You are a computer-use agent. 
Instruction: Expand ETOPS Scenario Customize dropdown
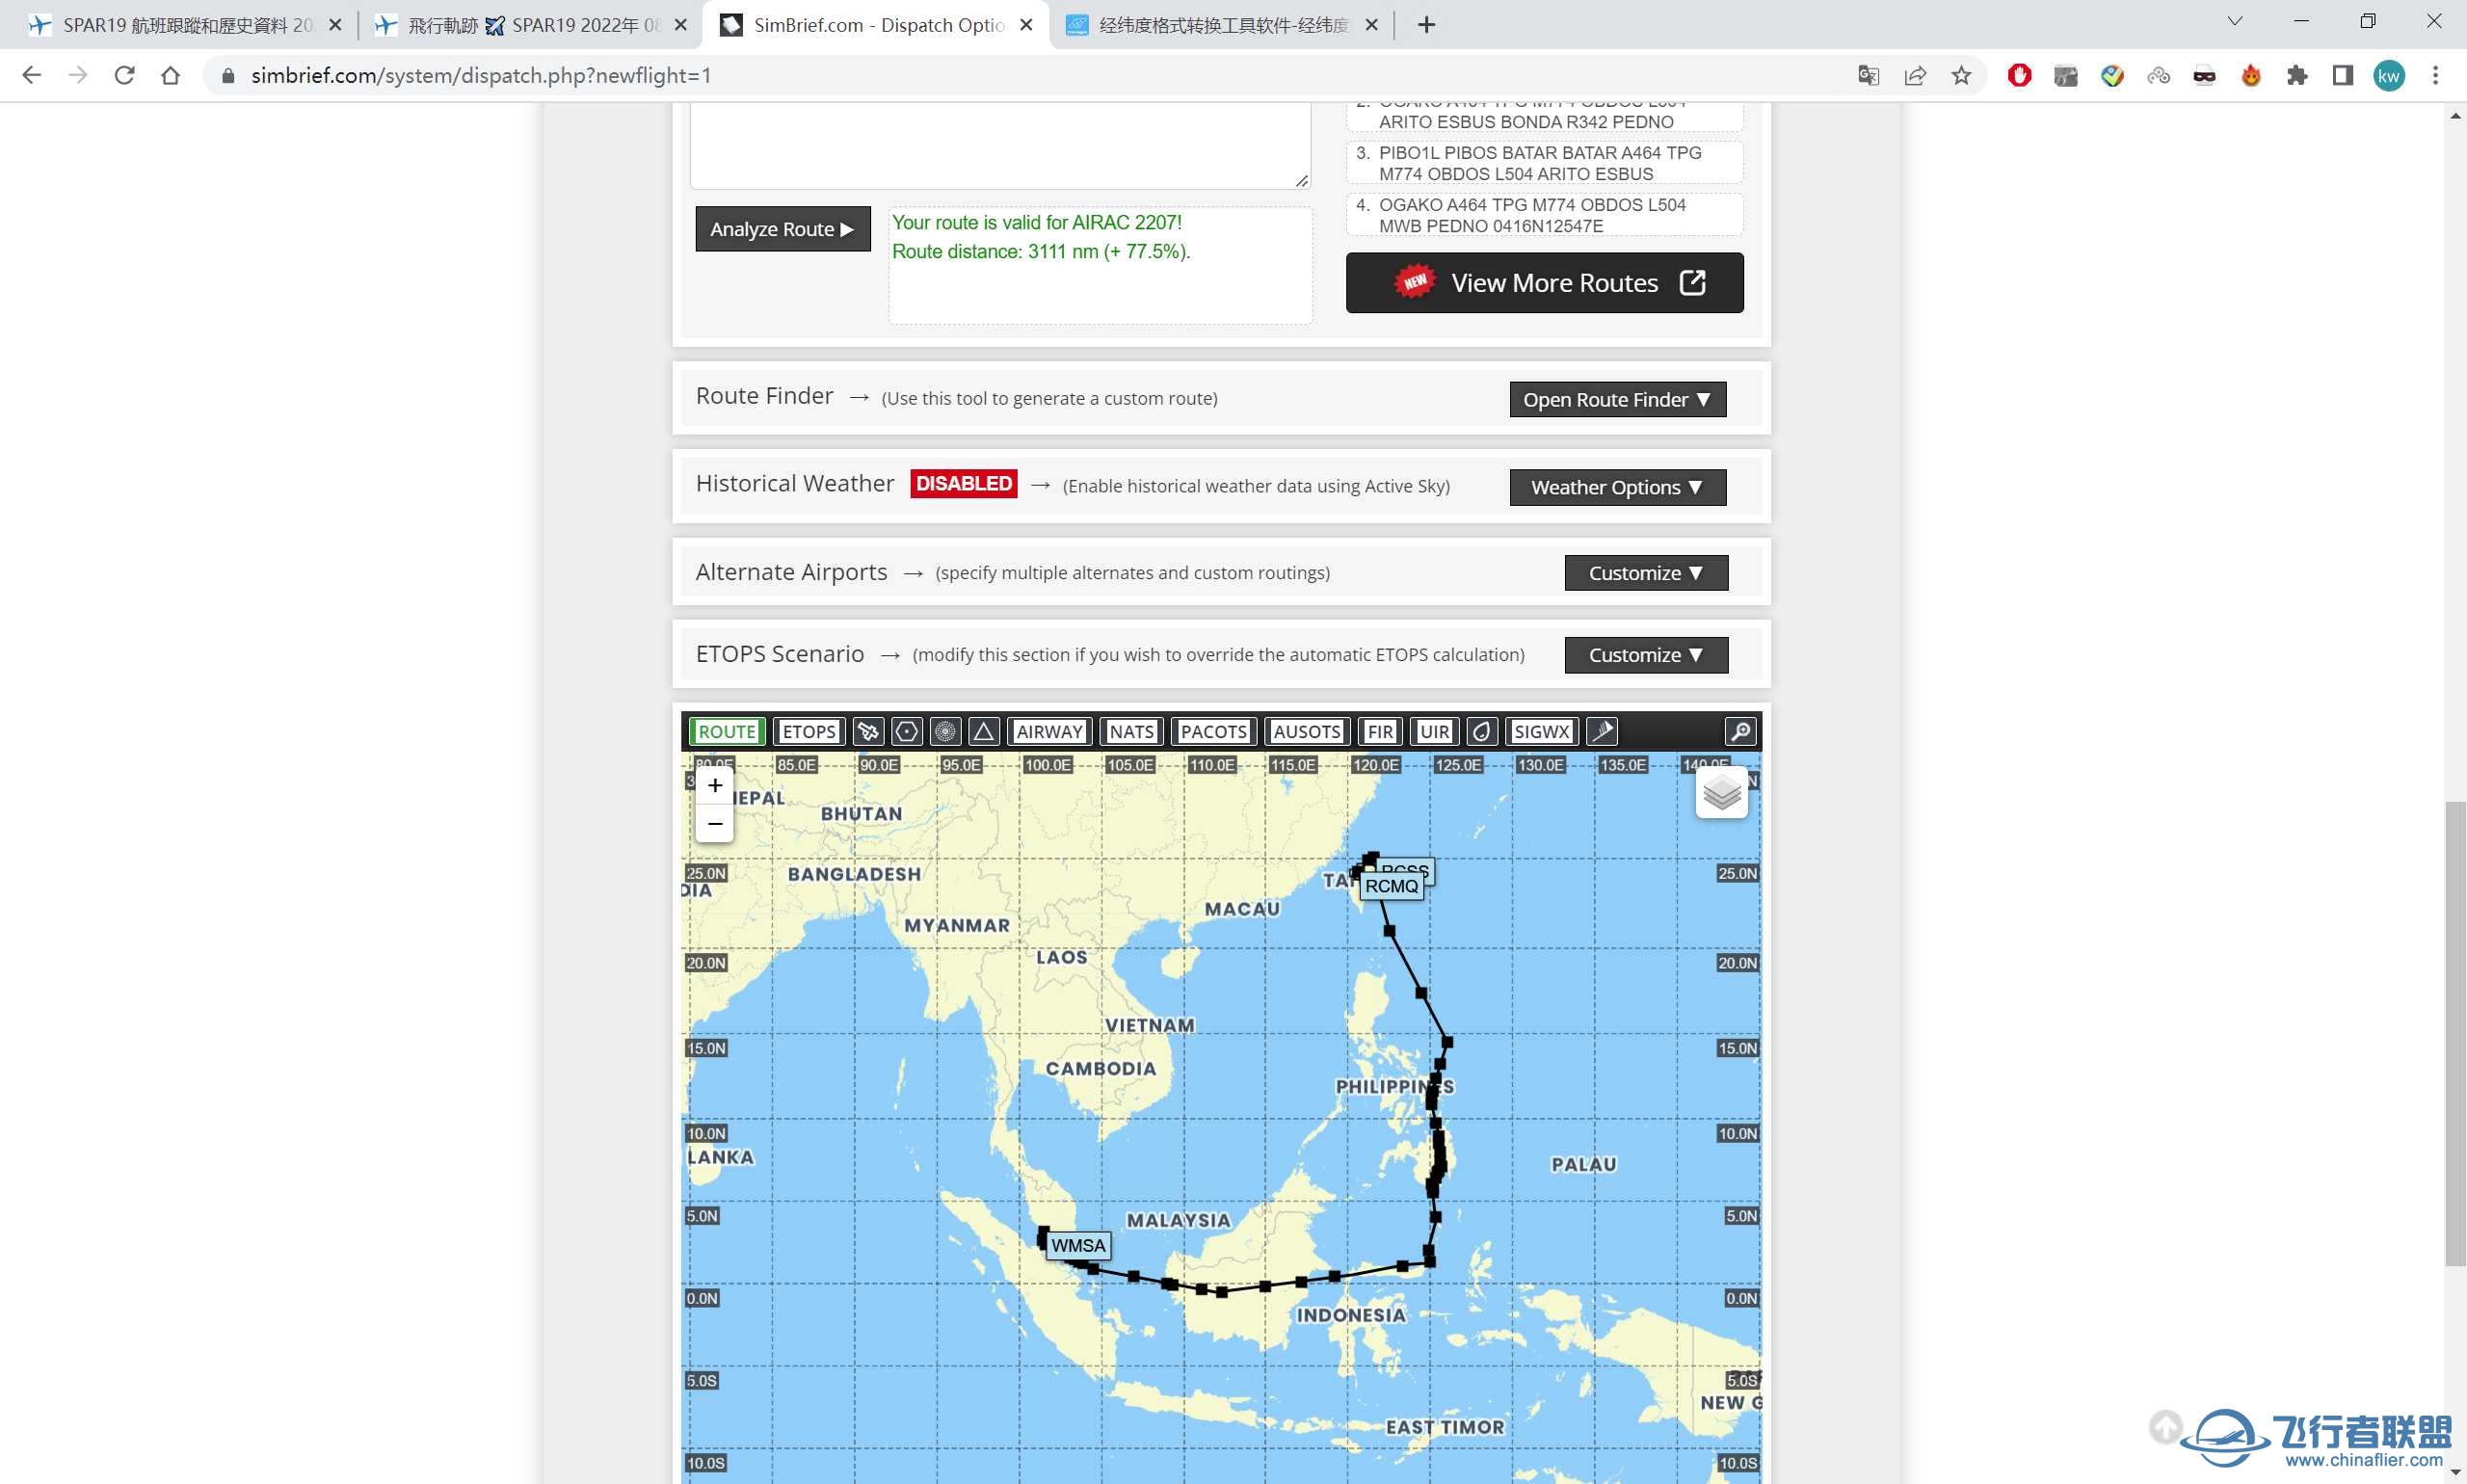point(1645,655)
